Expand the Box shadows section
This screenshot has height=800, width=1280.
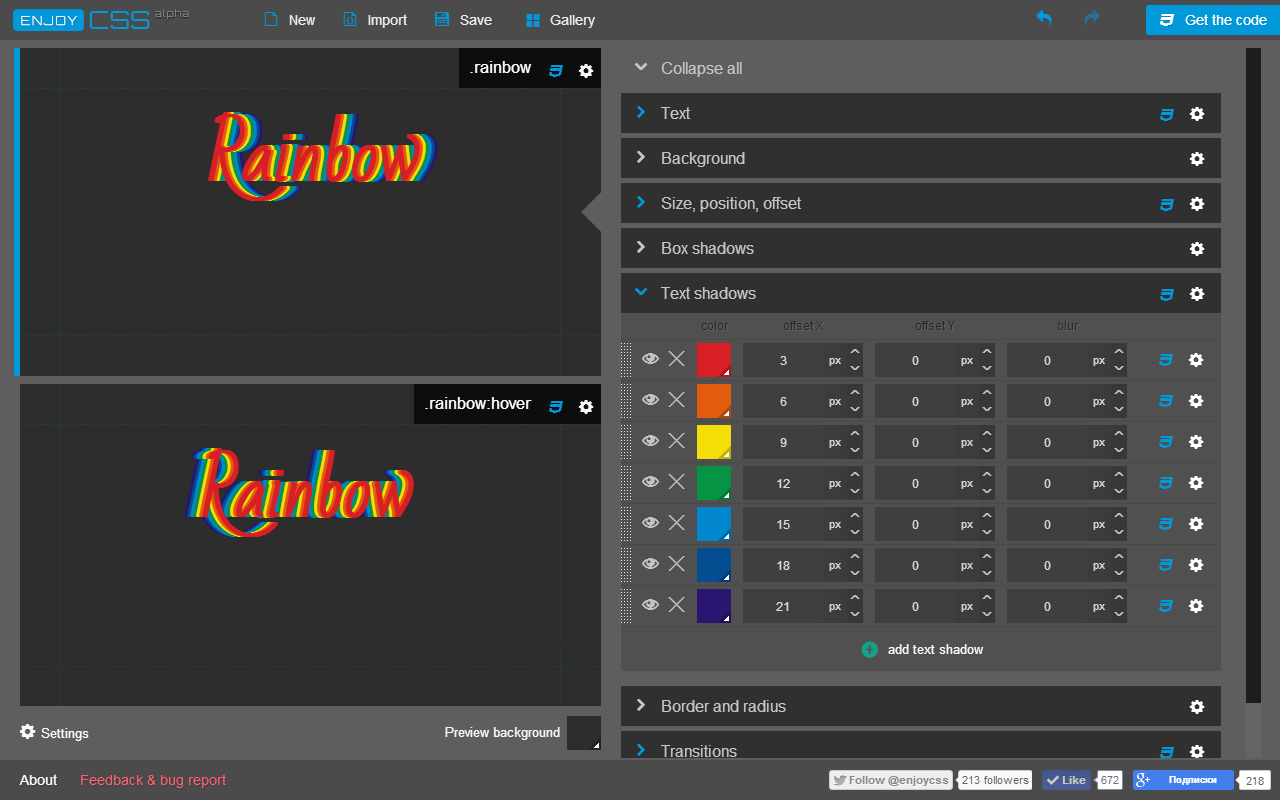[x=641, y=247]
